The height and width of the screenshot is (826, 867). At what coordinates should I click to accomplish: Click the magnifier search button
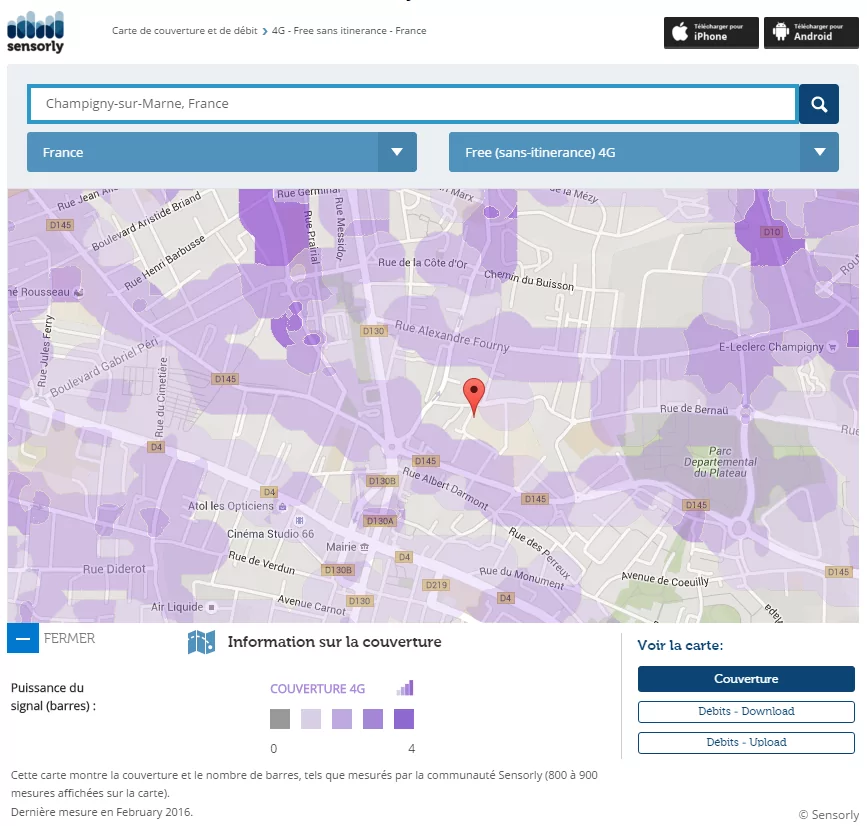tap(818, 104)
